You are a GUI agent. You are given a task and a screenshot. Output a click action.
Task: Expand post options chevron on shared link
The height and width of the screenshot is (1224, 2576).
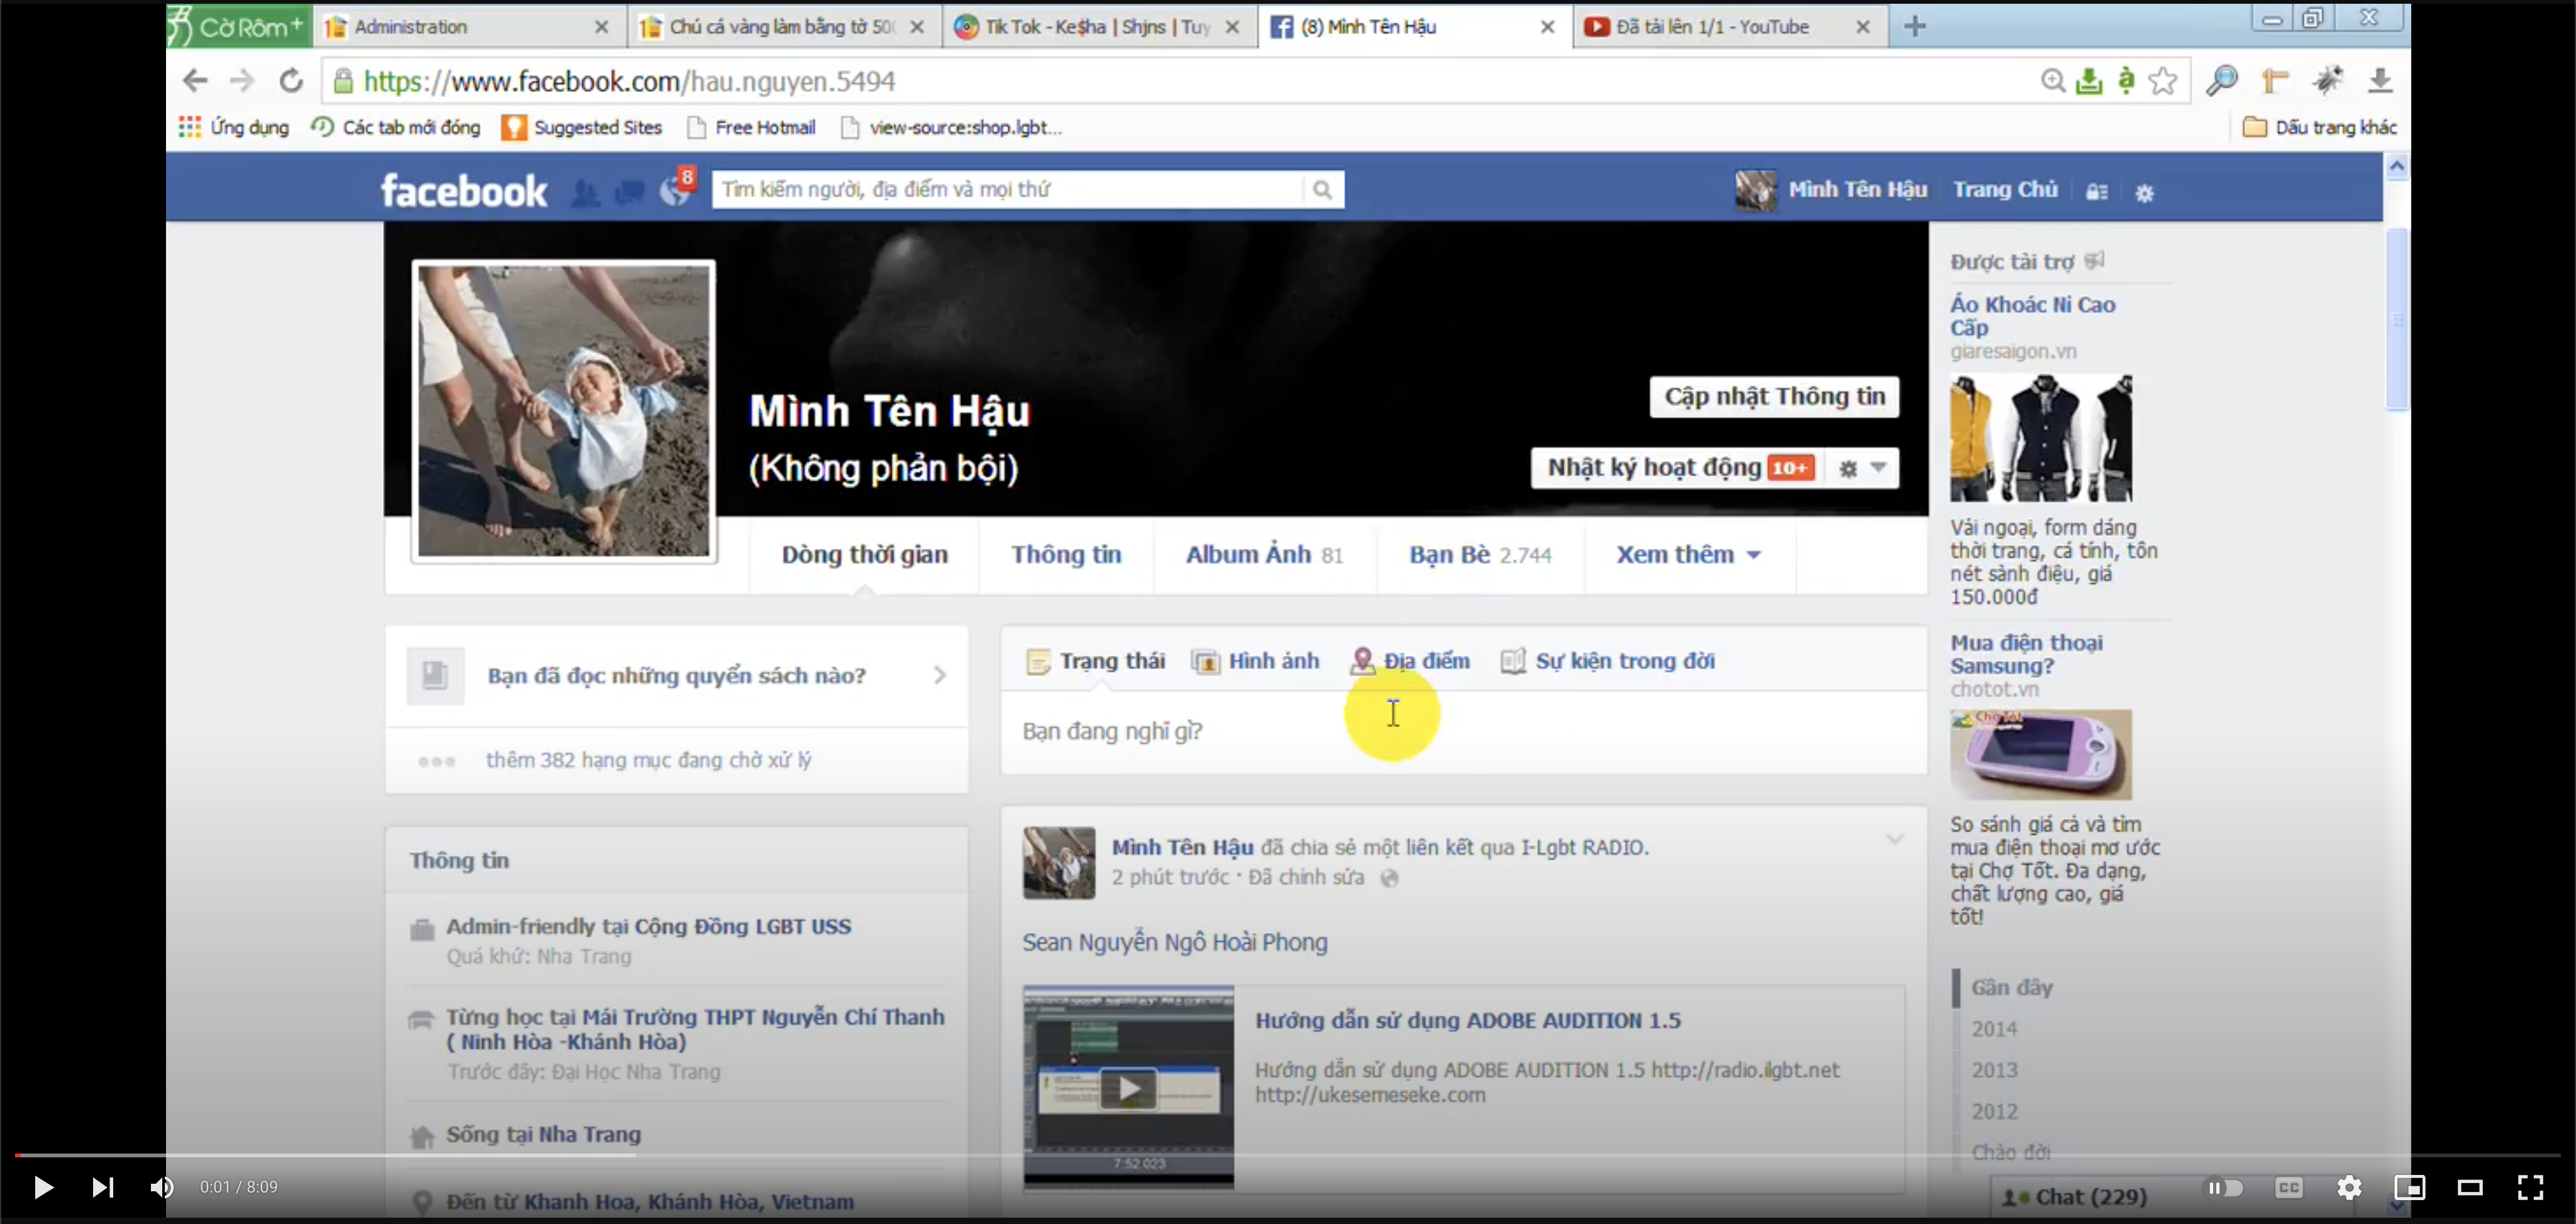[x=1894, y=840]
